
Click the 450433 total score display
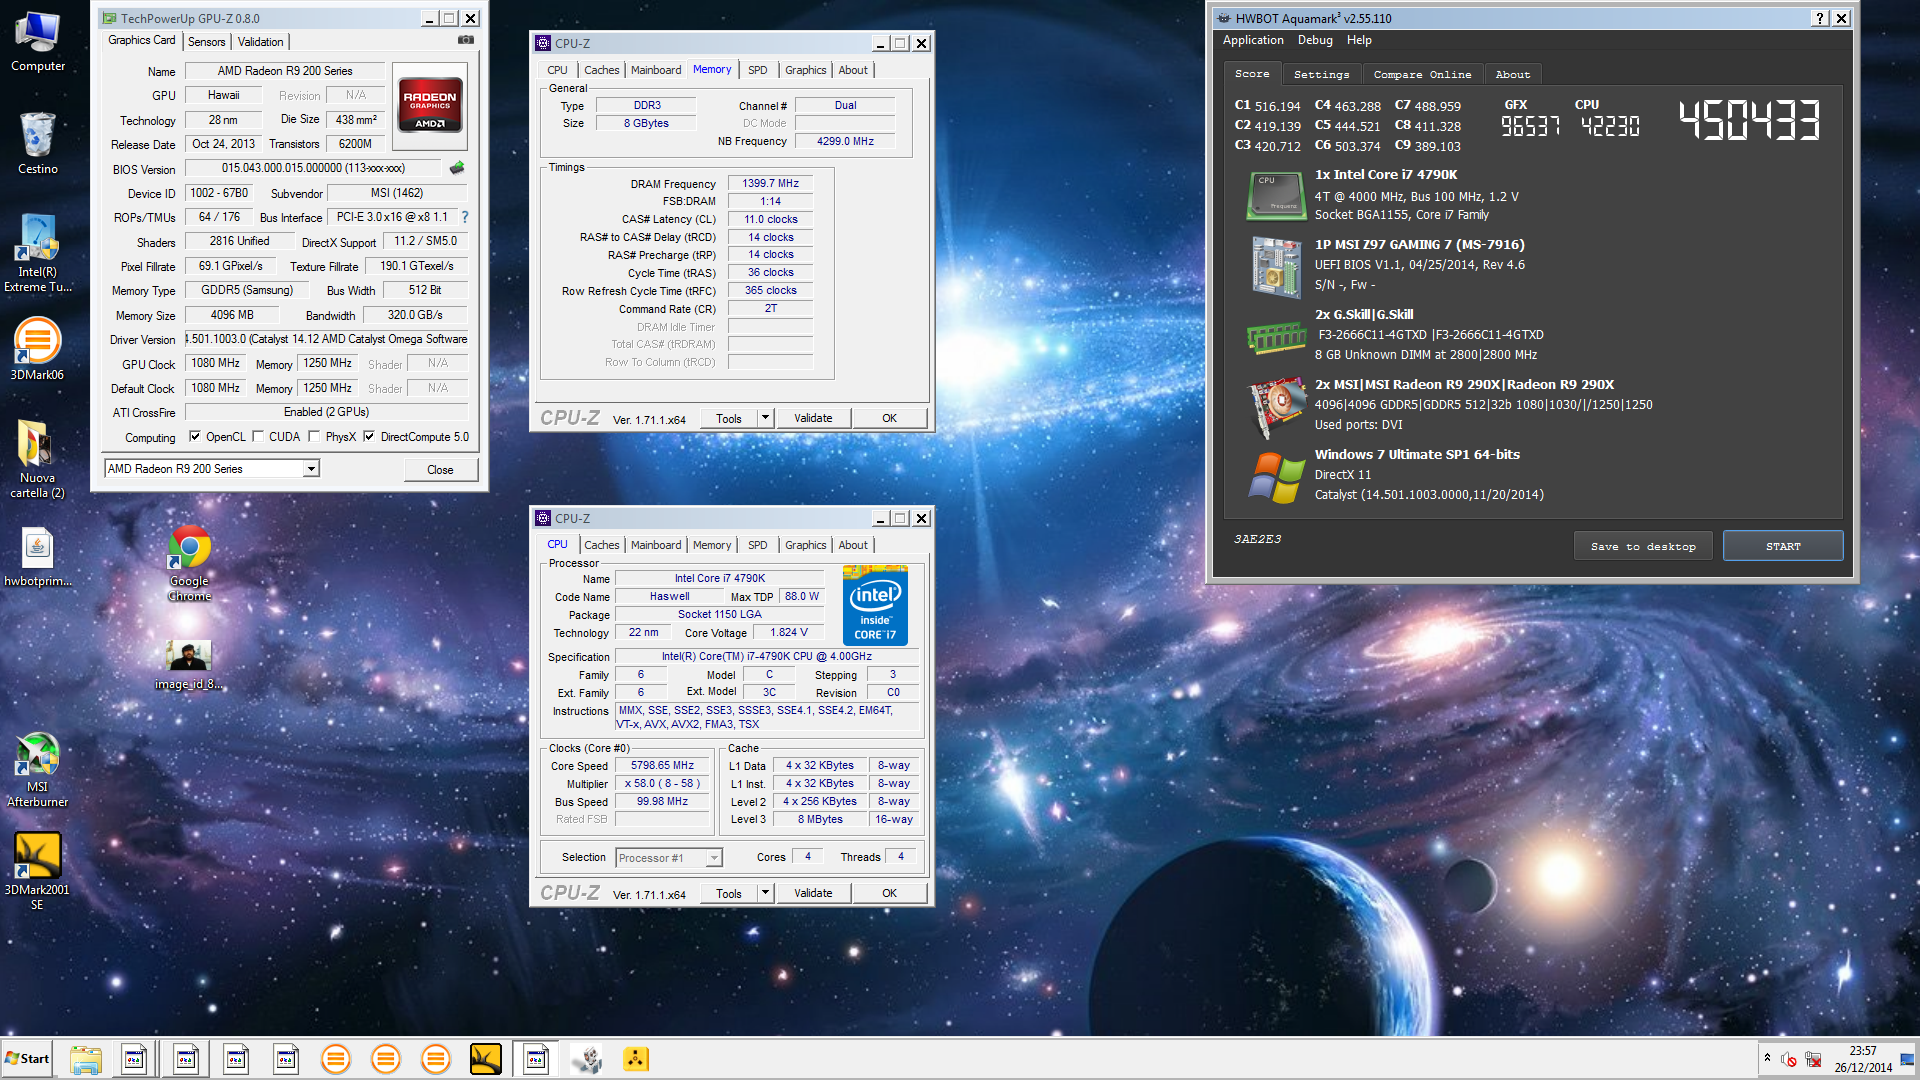click(1750, 120)
